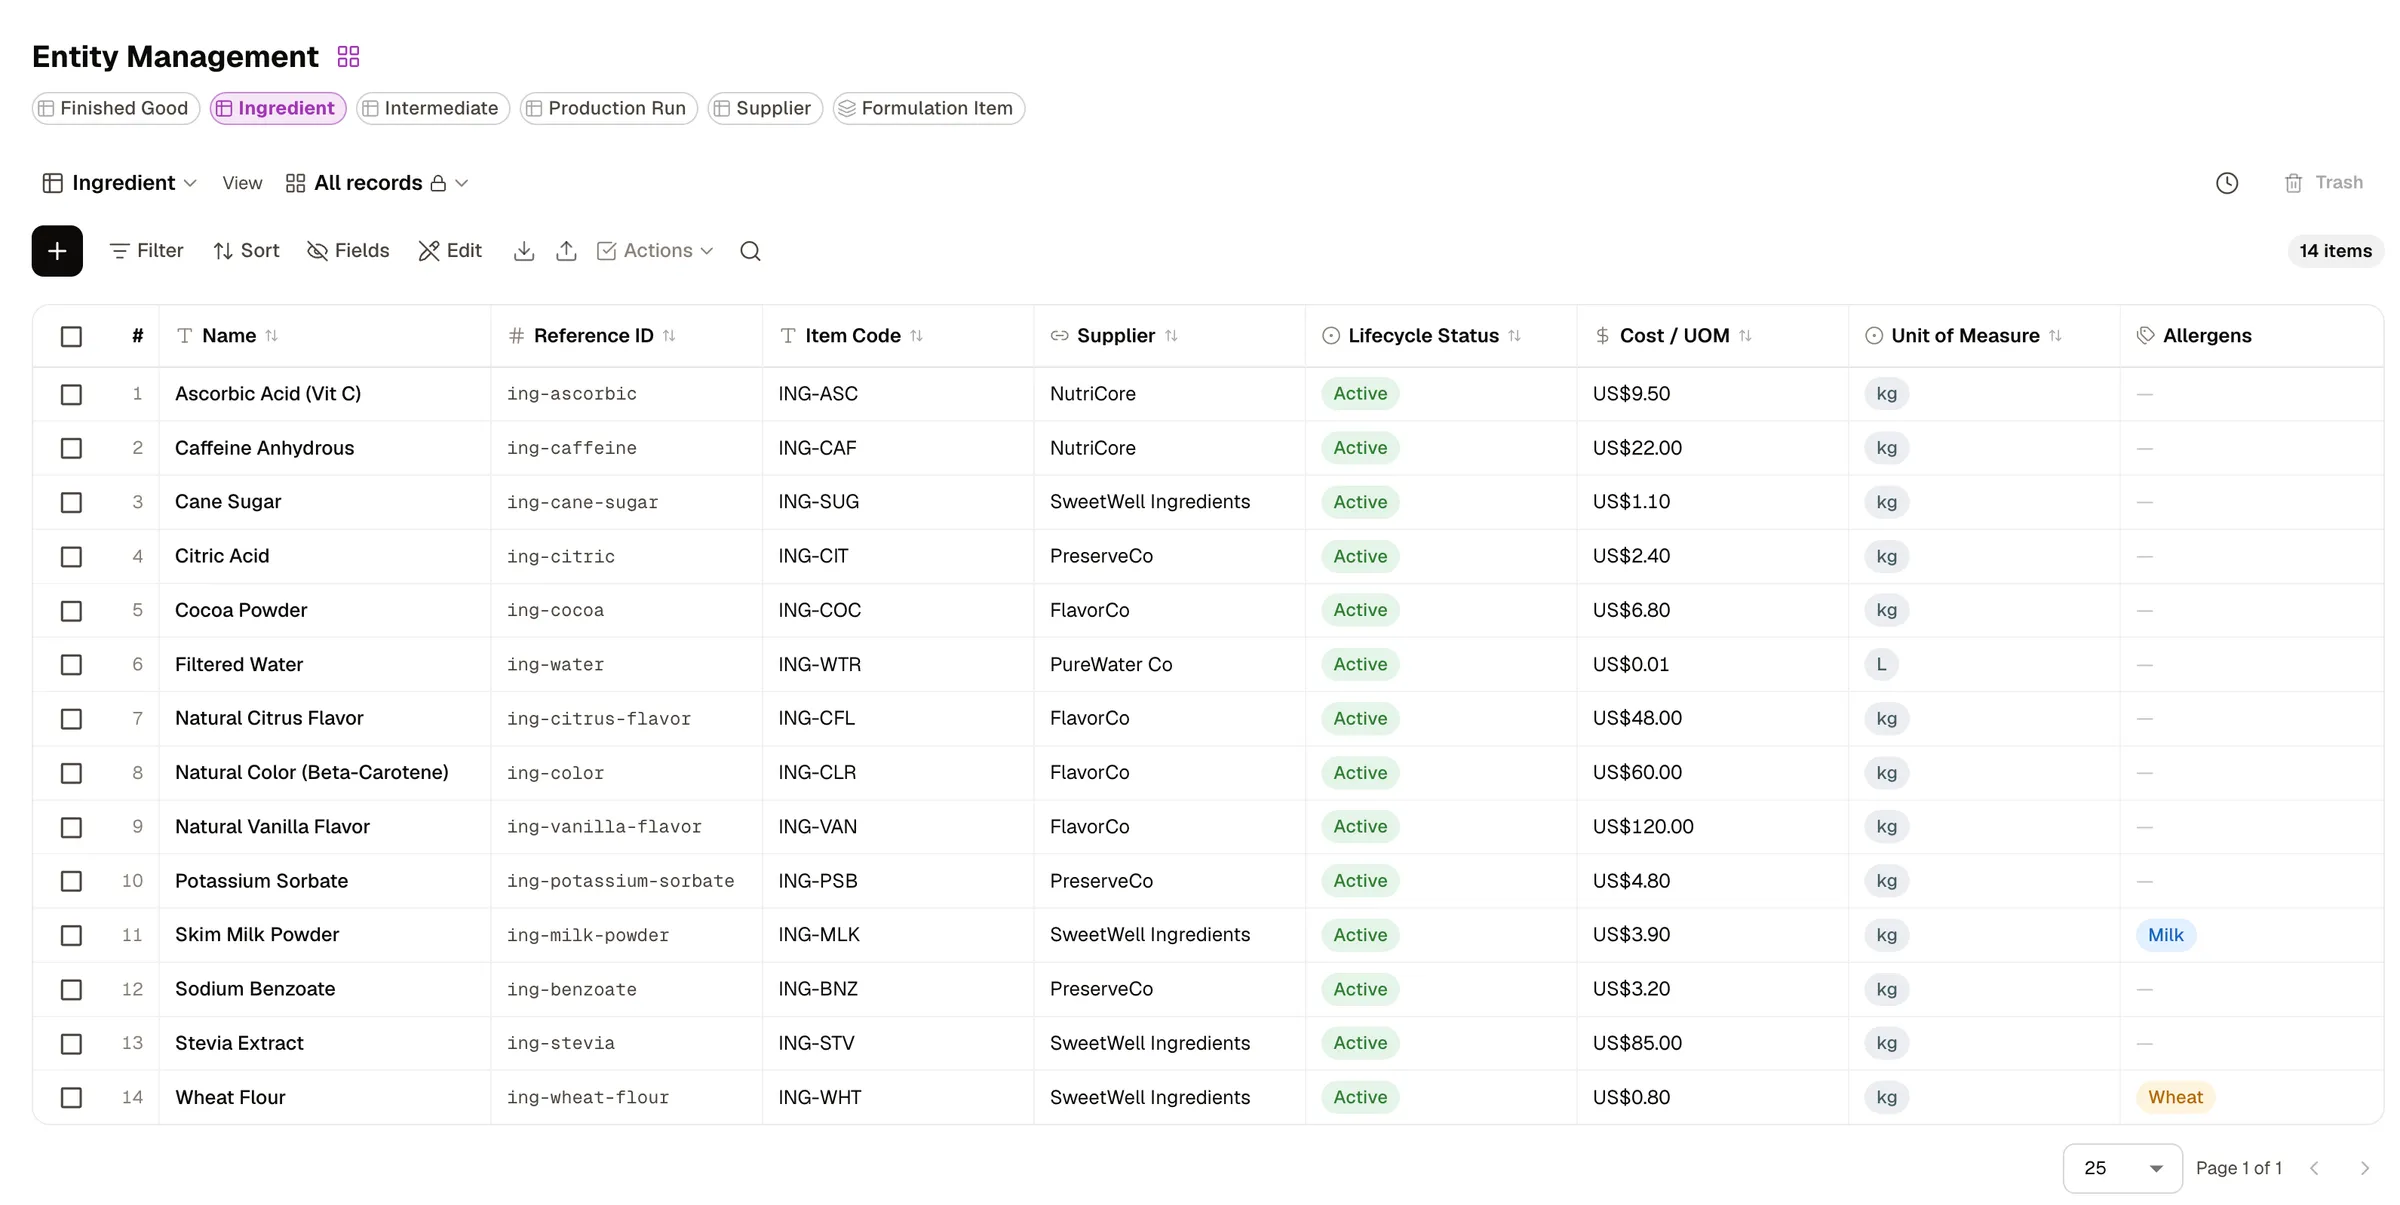Open the Natural Citrus Flavor record

269,718
